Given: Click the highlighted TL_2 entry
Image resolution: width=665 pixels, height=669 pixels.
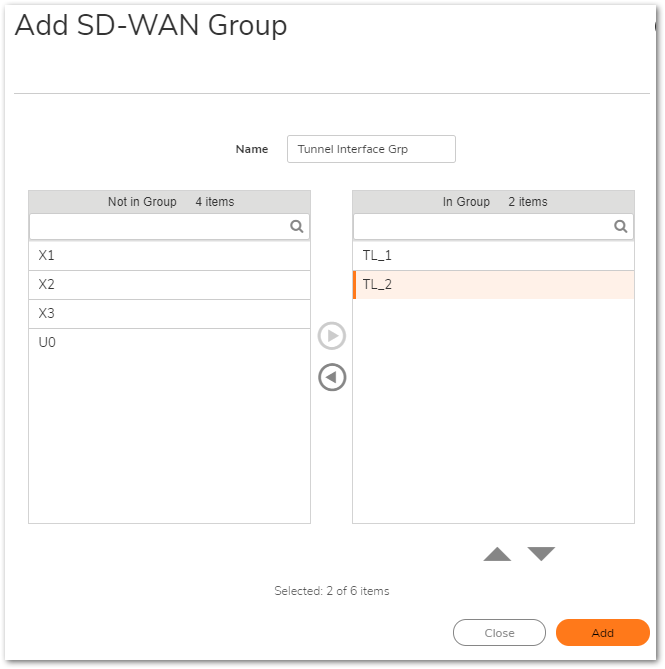Looking at the screenshot, I should tap(493, 285).
